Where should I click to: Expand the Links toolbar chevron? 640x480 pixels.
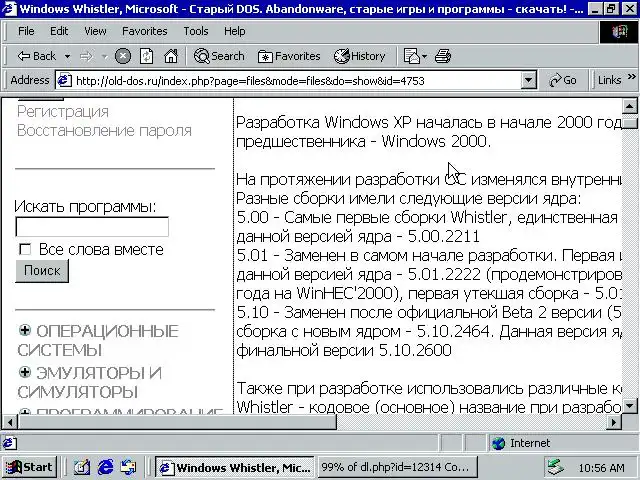click(x=632, y=76)
